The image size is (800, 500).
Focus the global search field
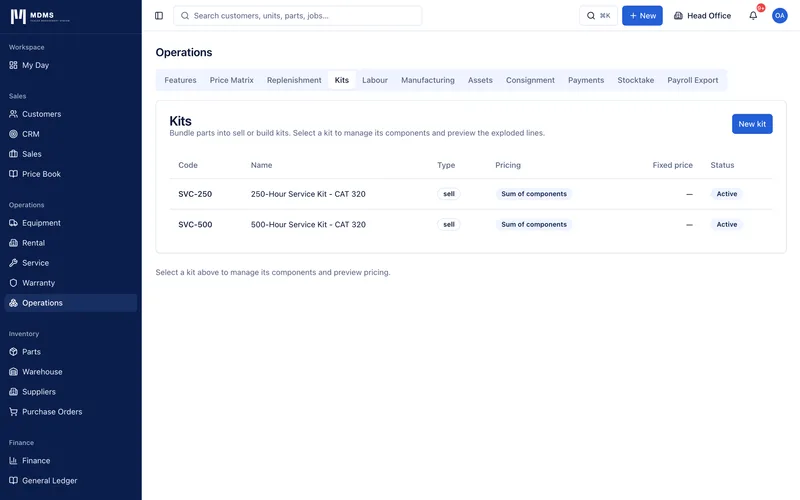tap(297, 16)
